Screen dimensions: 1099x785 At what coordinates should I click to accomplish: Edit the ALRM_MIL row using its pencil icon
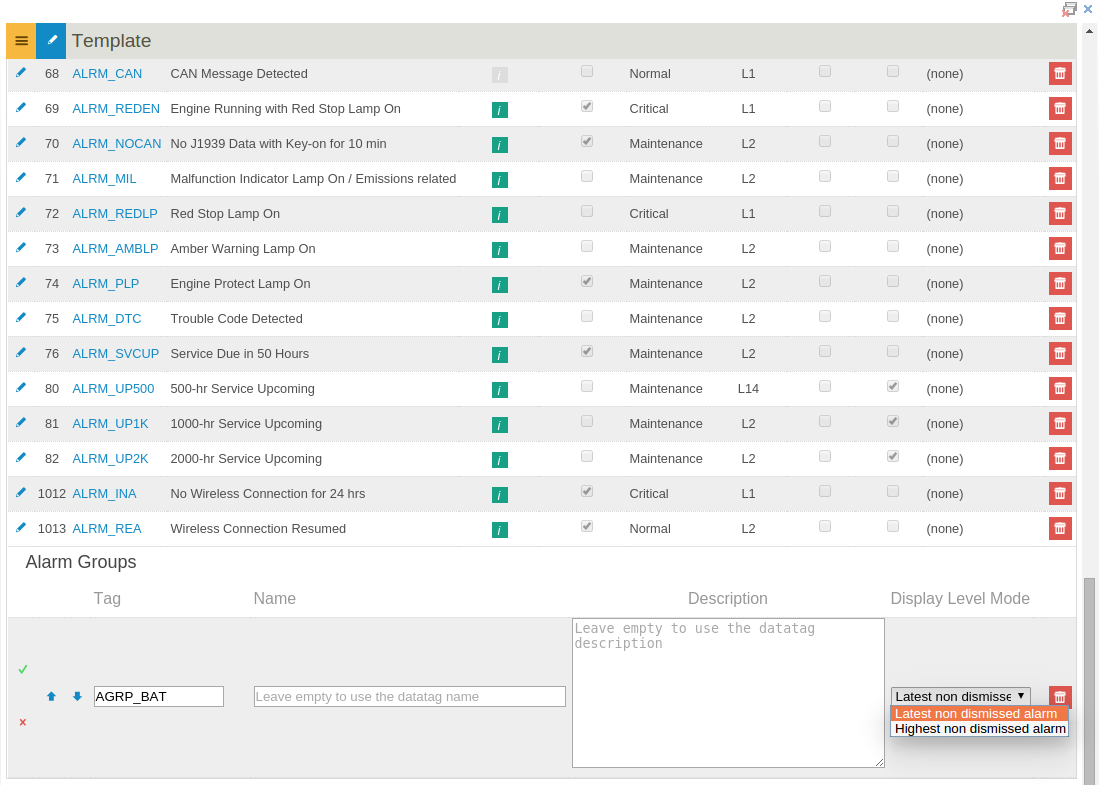(21, 177)
